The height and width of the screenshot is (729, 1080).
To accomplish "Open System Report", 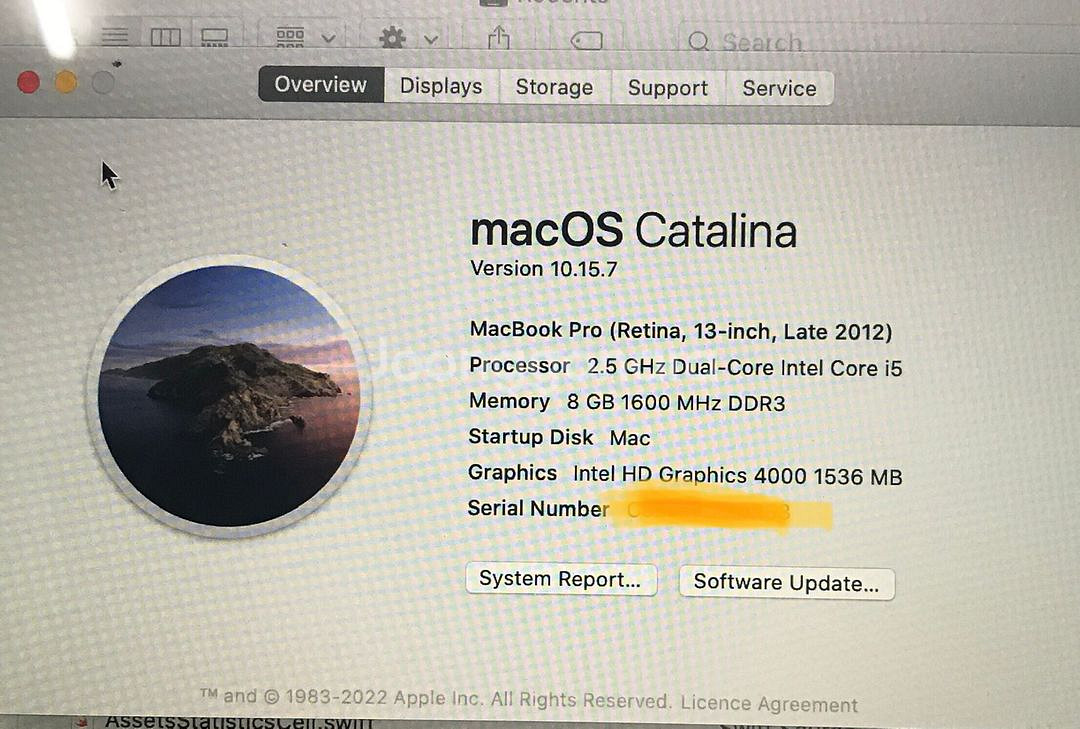I will [560, 579].
